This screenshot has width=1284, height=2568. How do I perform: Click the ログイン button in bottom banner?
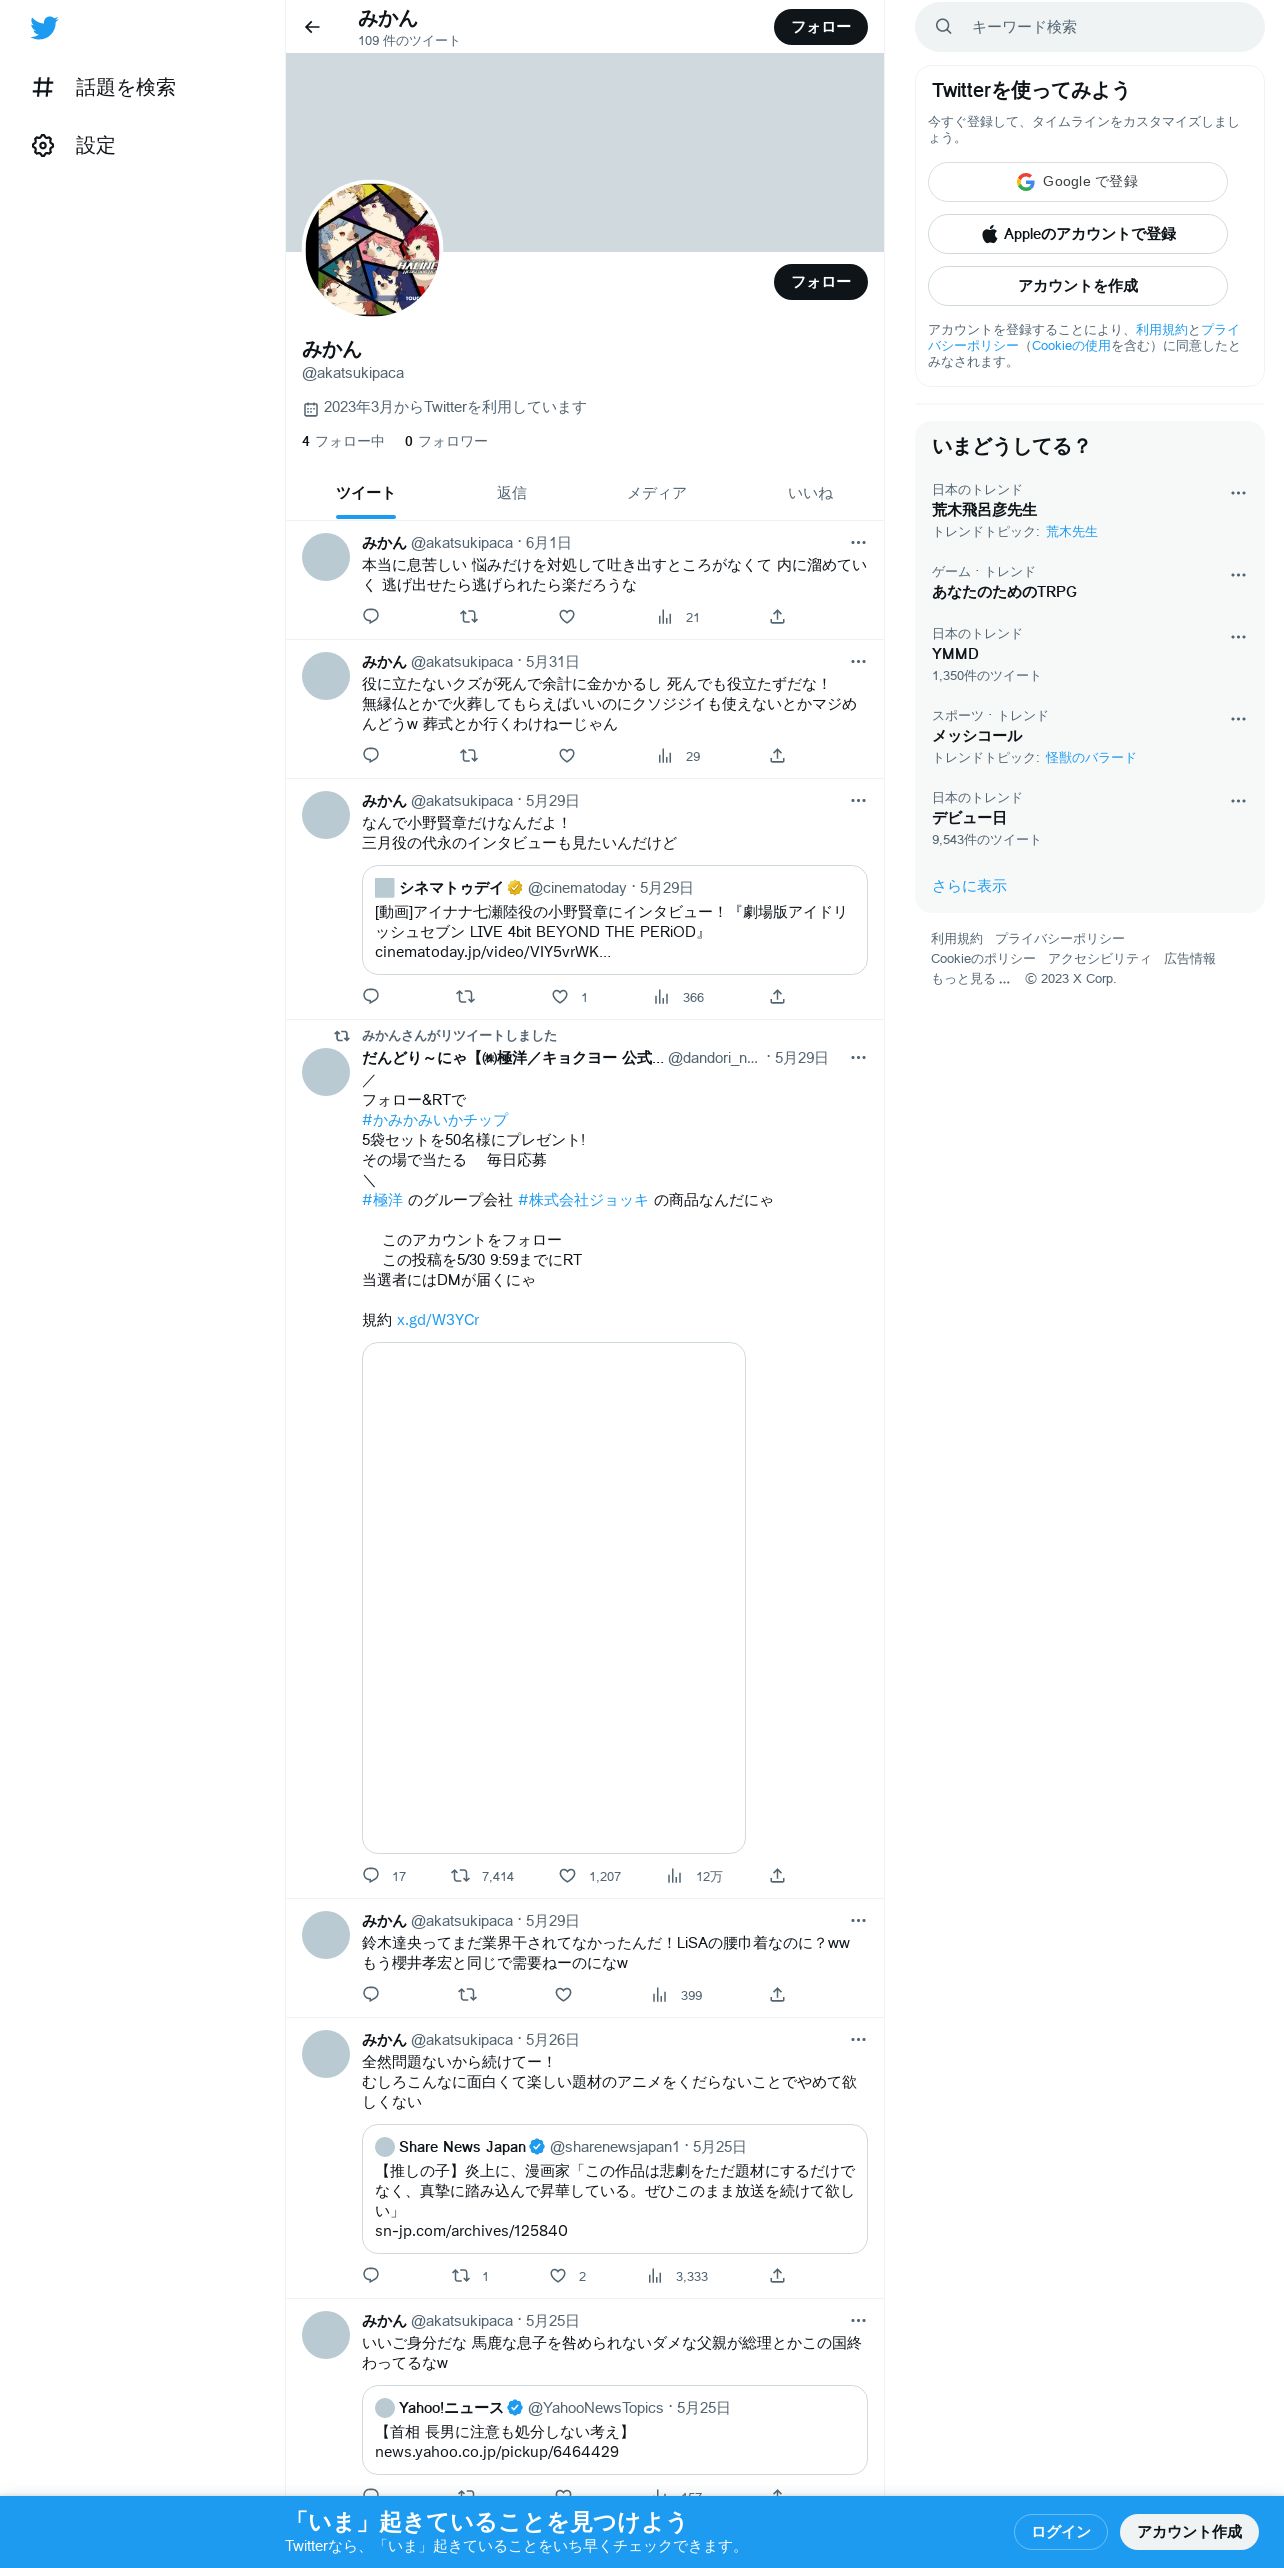(x=1060, y=2532)
